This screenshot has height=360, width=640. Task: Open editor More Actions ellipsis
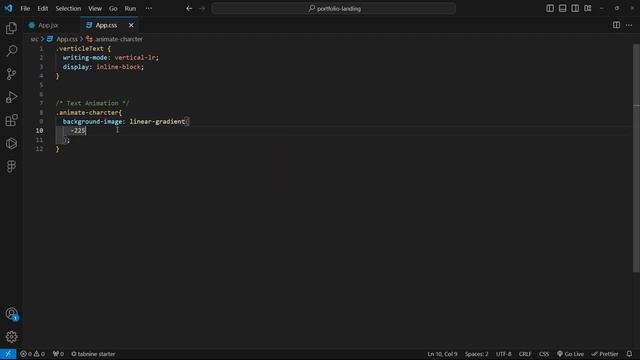[629, 25]
